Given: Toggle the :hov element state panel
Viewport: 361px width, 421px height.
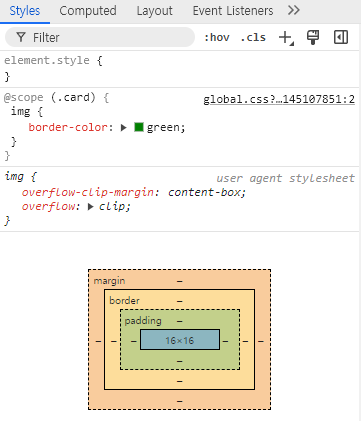Looking at the screenshot, I should click(x=217, y=37).
